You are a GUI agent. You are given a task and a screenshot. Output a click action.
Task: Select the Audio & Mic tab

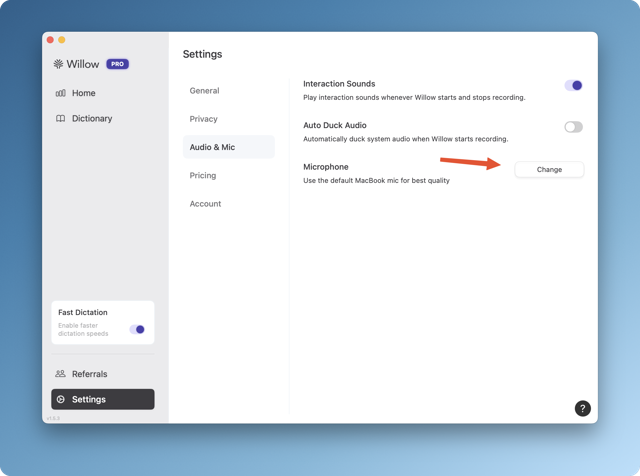[x=229, y=147]
